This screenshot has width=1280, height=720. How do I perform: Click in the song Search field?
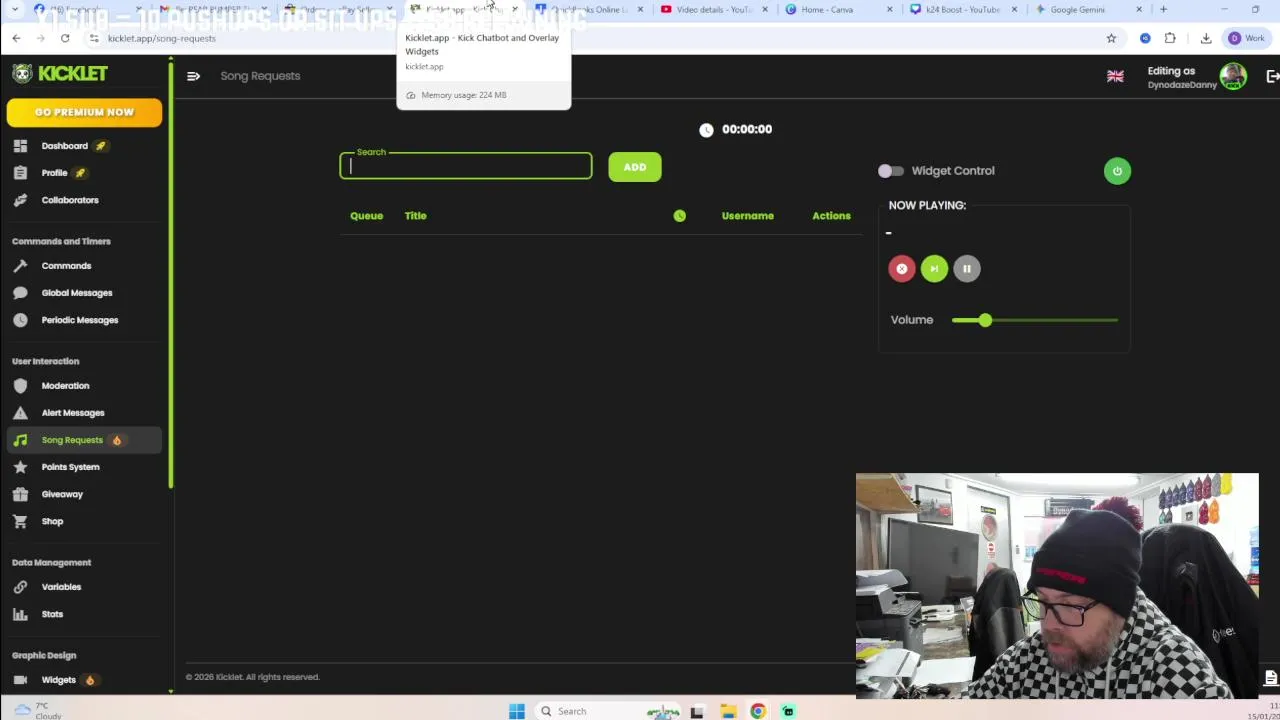(466, 167)
